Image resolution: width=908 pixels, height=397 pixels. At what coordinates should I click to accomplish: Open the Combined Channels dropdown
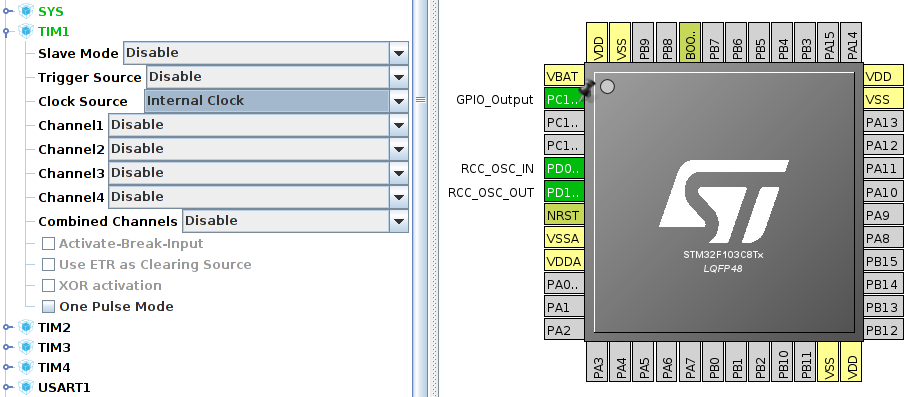295,221
